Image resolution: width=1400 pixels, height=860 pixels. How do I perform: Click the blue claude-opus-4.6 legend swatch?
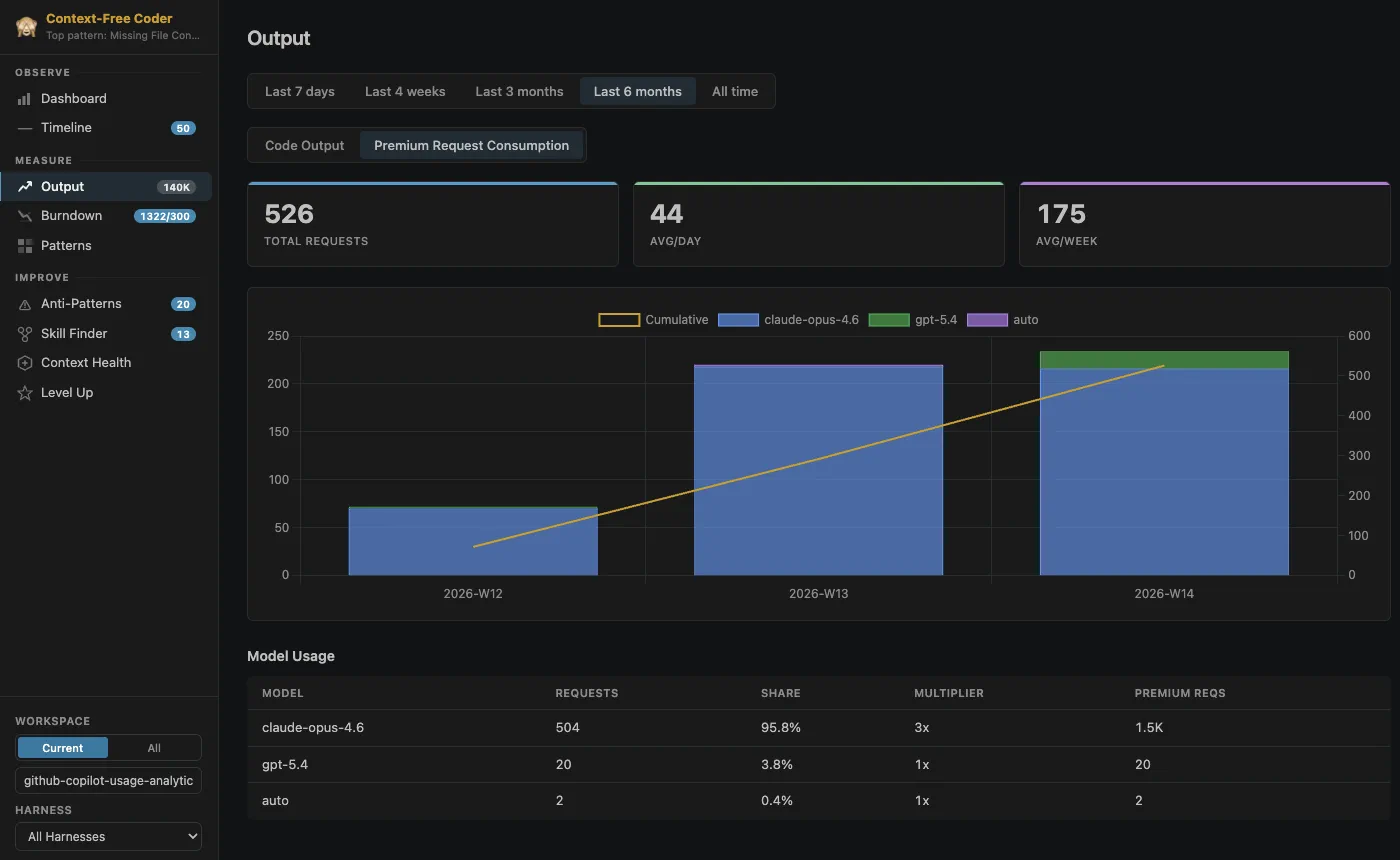739,320
